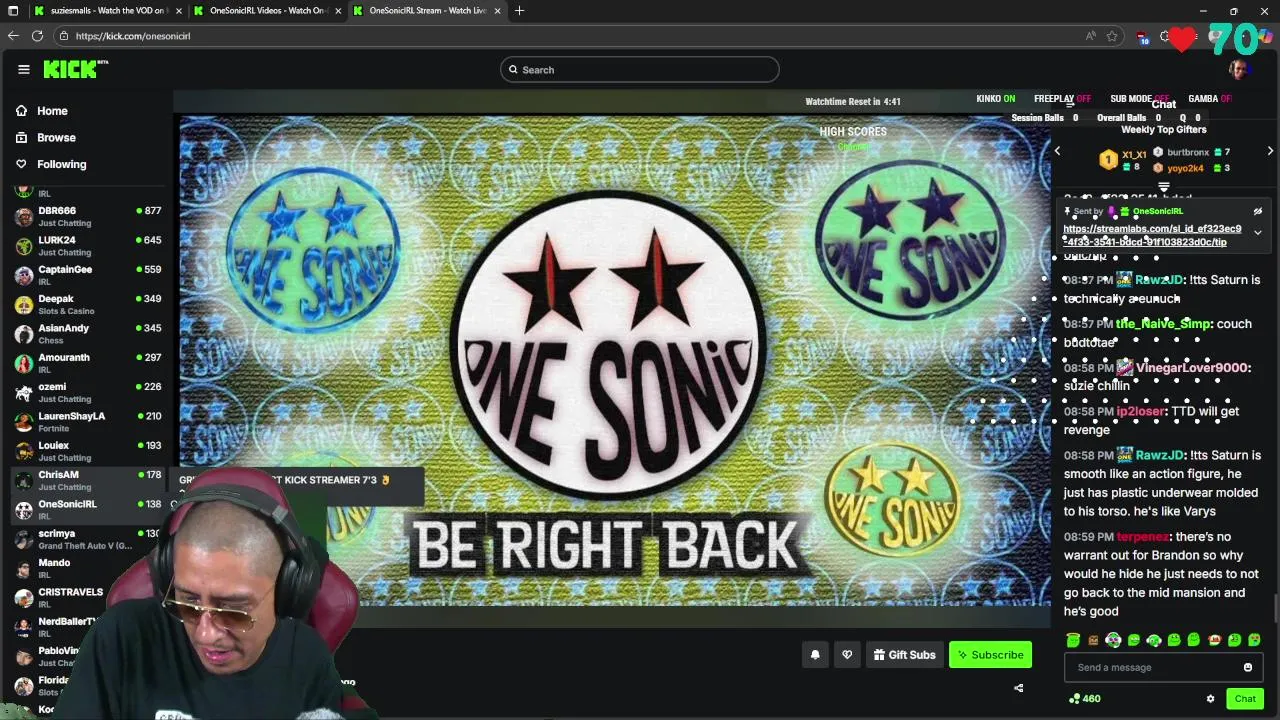This screenshot has height=720, width=1280.
Task: Open the Kick sidebar hamburger menu
Action: coord(24,69)
